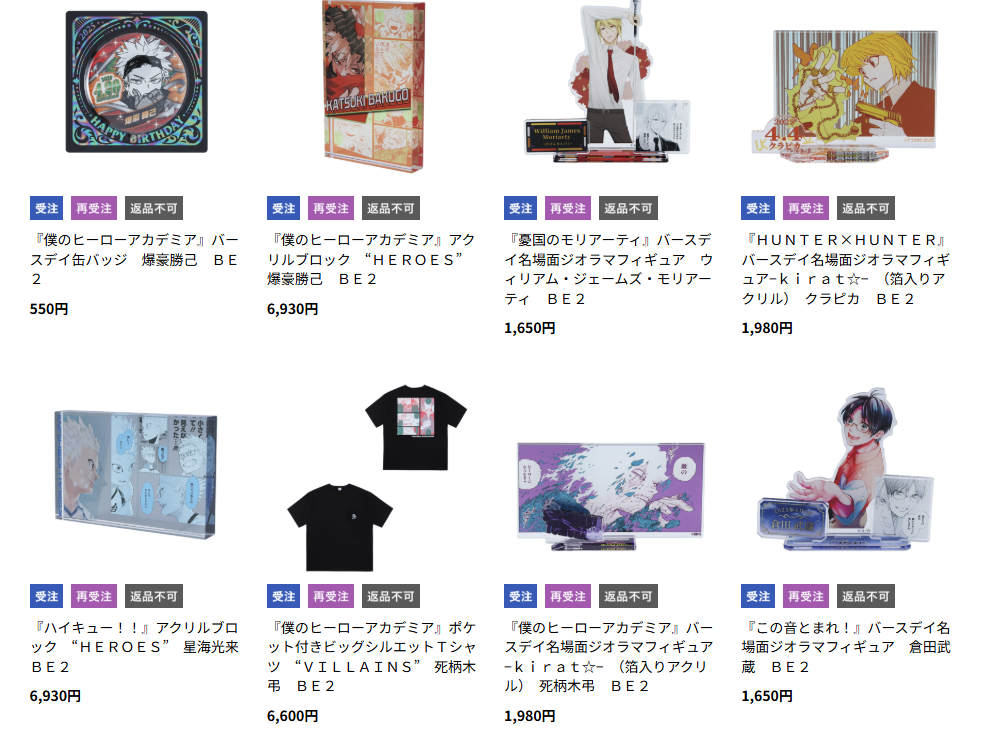Open the black VILLAINS T-shirt image
The height and width of the screenshot is (735, 1003).
coord(377,478)
